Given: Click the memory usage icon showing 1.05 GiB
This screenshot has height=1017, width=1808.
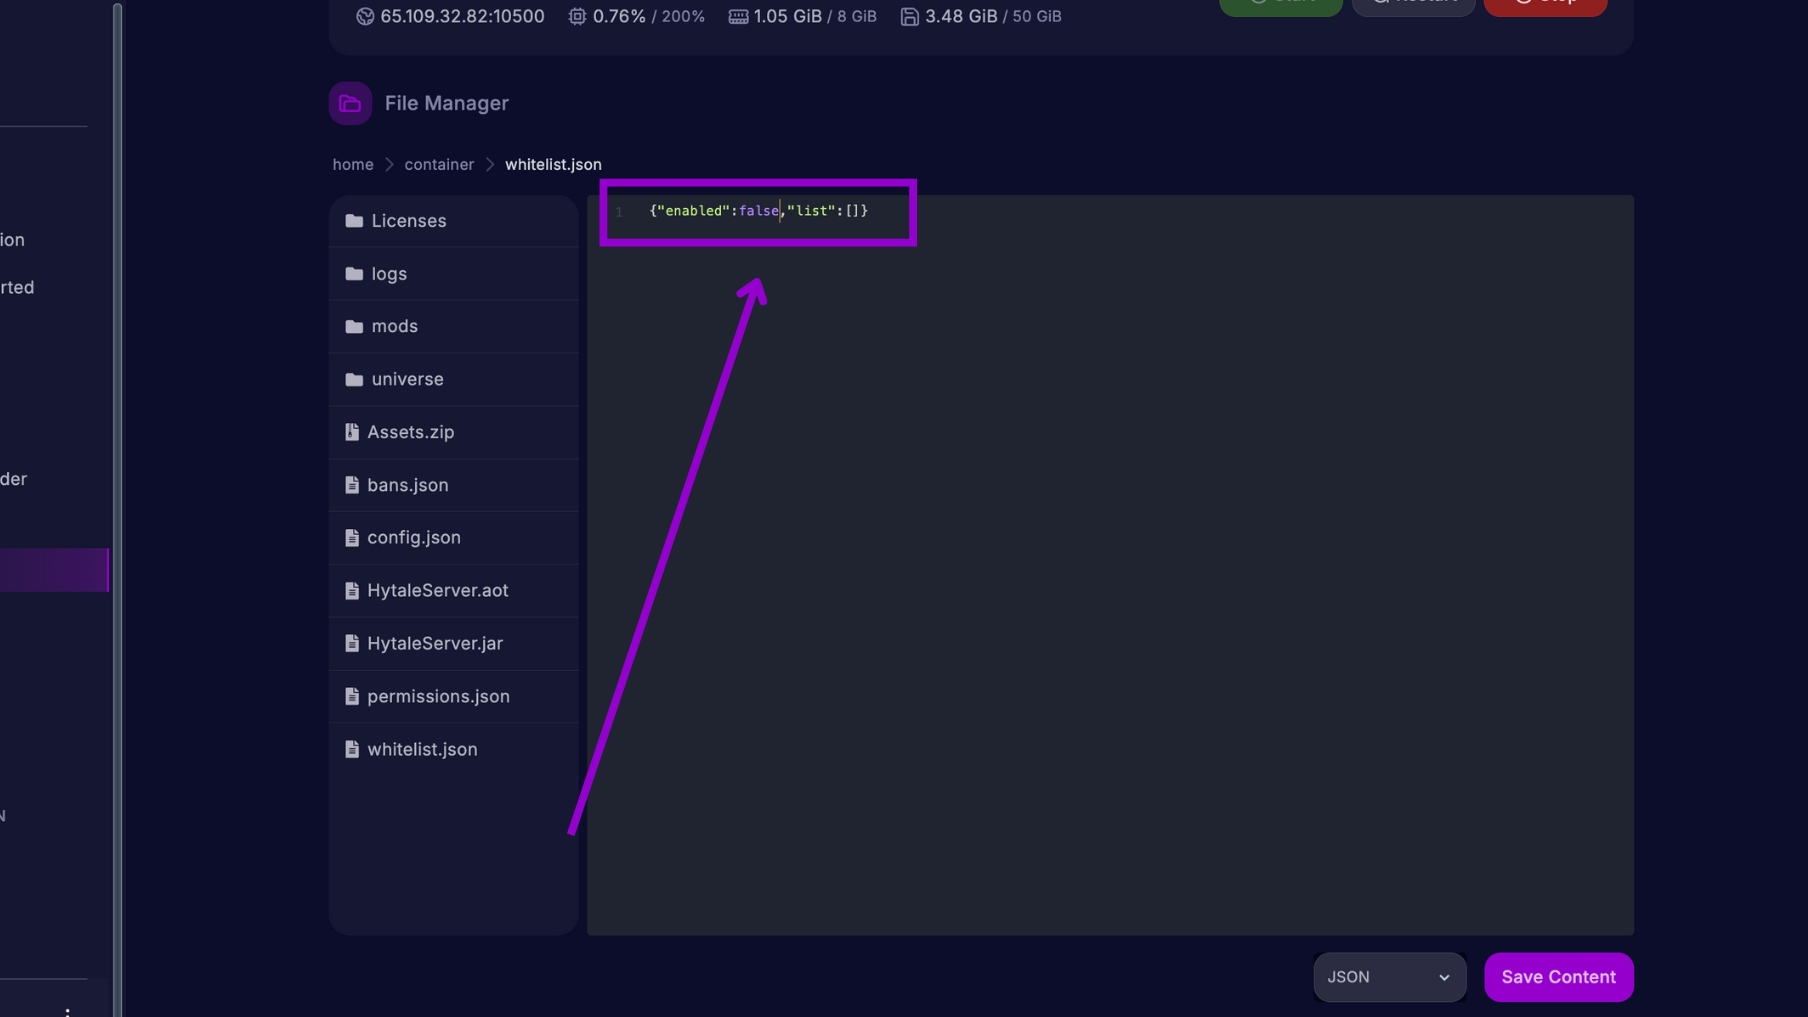Looking at the screenshot, I should [x=737, y=16].
